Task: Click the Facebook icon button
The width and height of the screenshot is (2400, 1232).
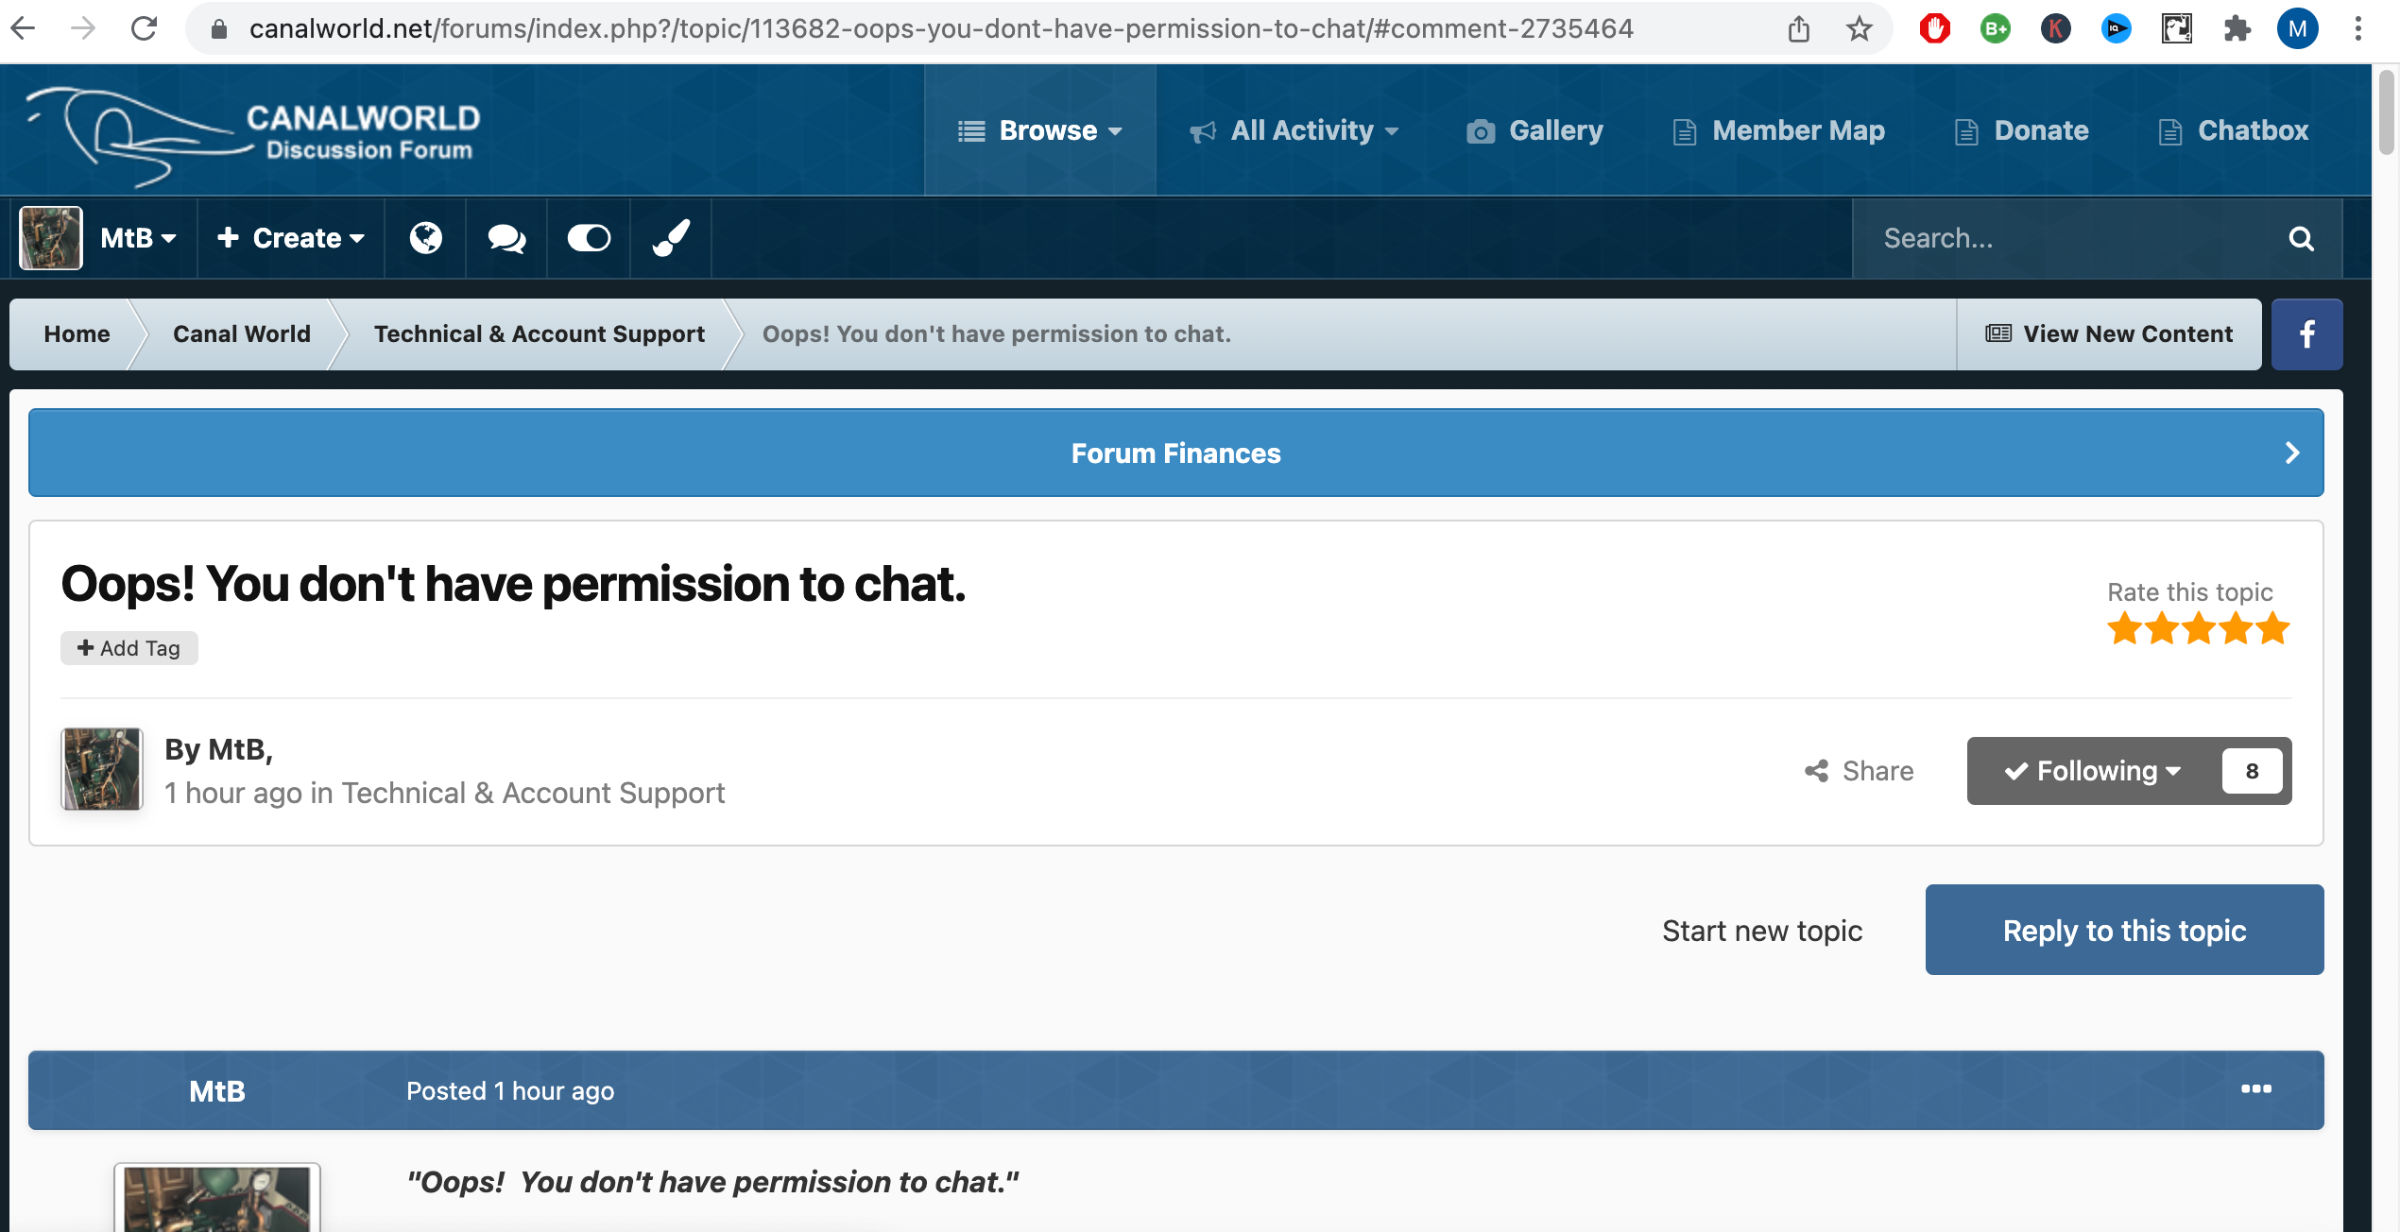Action: coord(2307,334)
